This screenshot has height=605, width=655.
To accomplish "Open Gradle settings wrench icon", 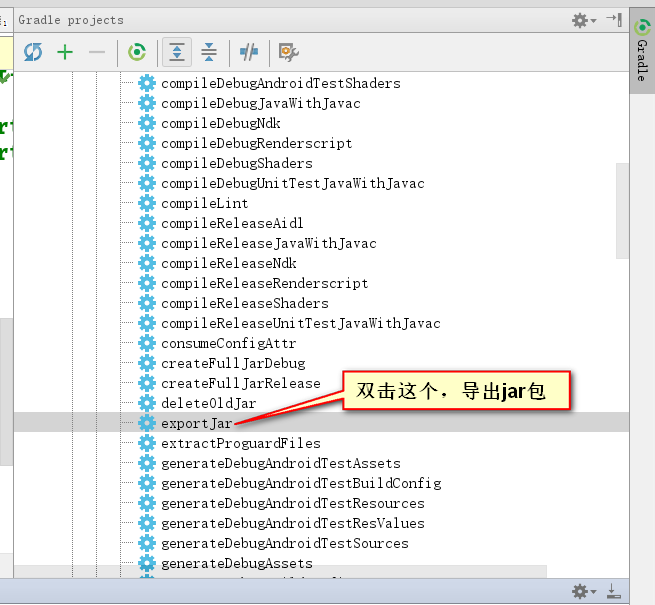I will [x=289, y=52].
